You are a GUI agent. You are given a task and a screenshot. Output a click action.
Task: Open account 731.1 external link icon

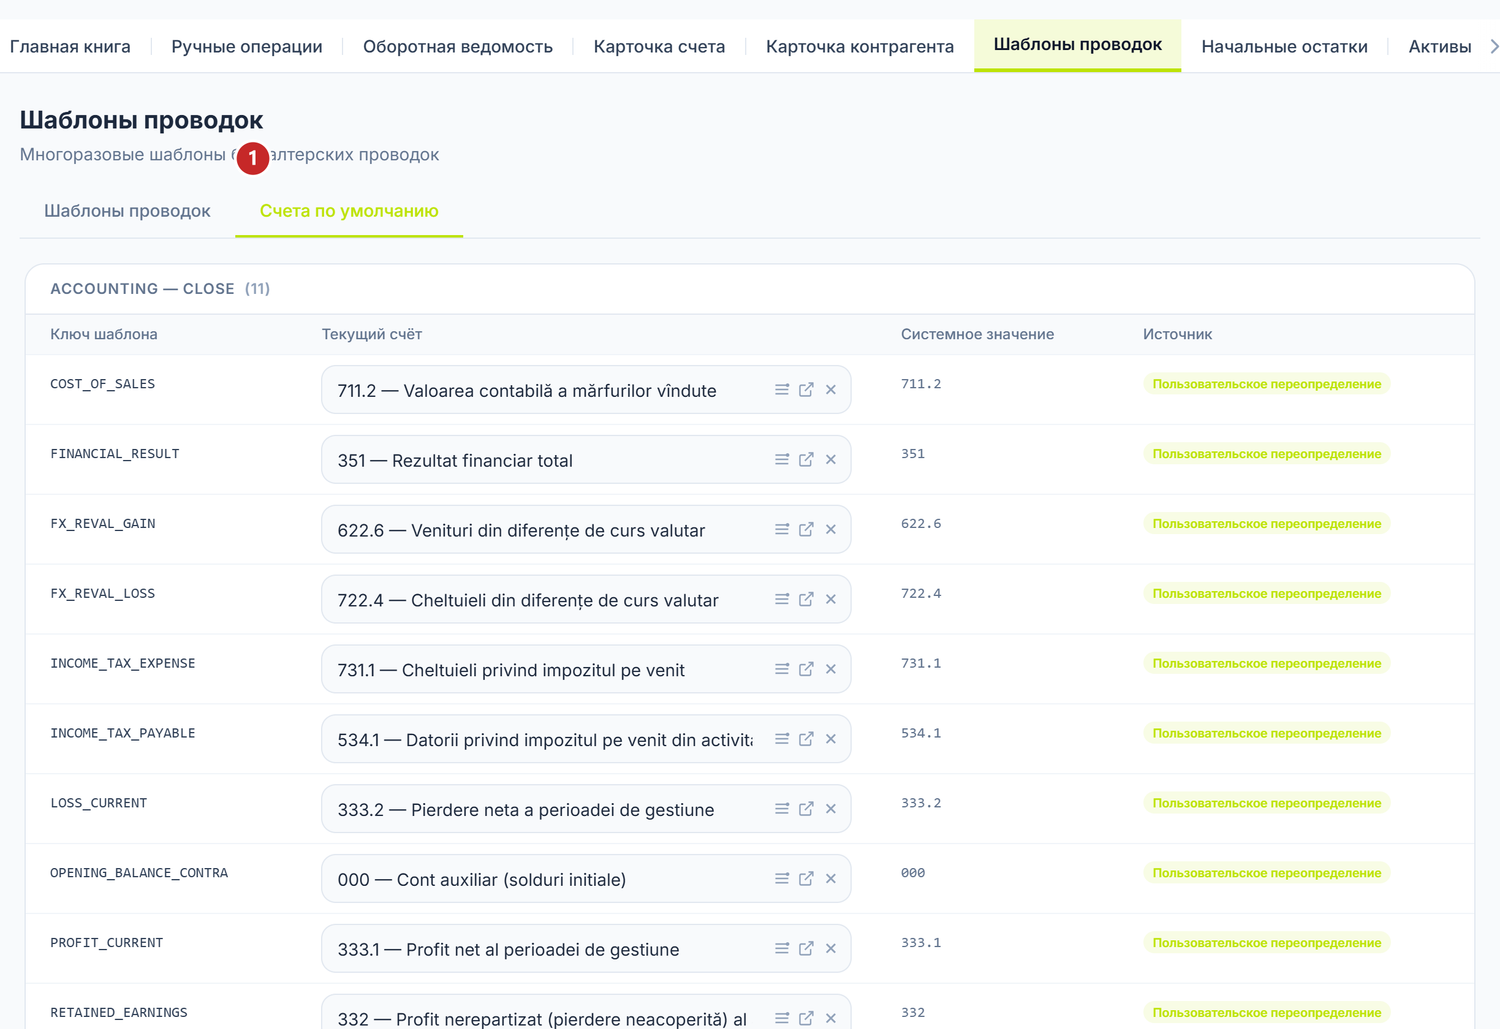click(x=806, y=669)
